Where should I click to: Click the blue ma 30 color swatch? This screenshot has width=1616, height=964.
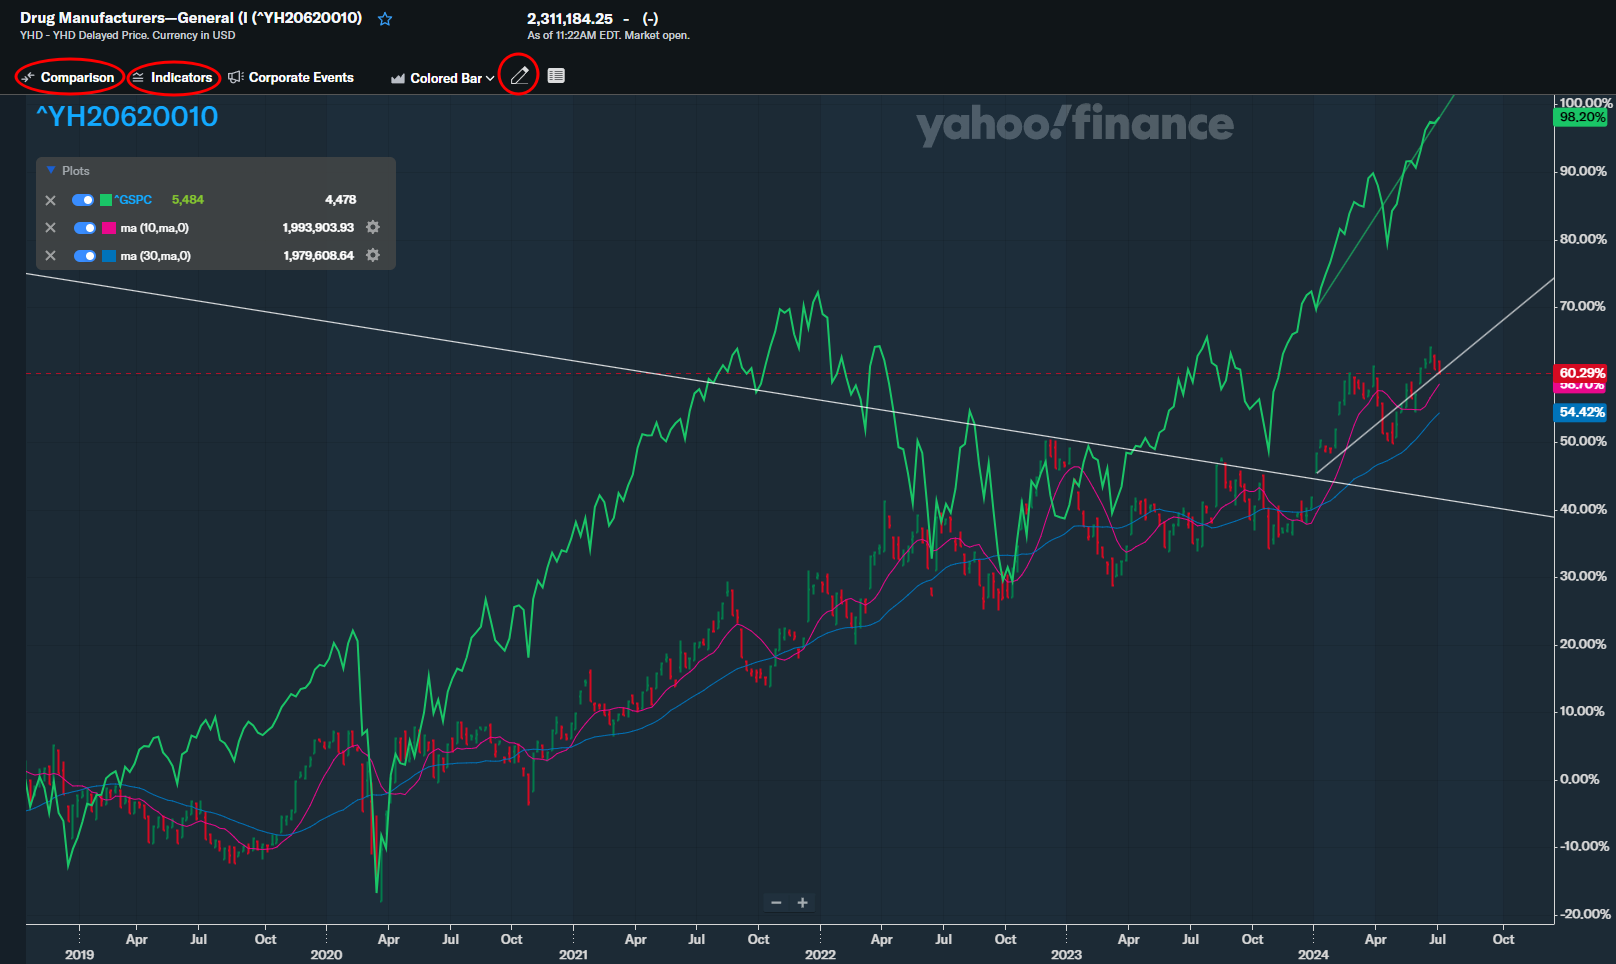click(x=109, y=256)
